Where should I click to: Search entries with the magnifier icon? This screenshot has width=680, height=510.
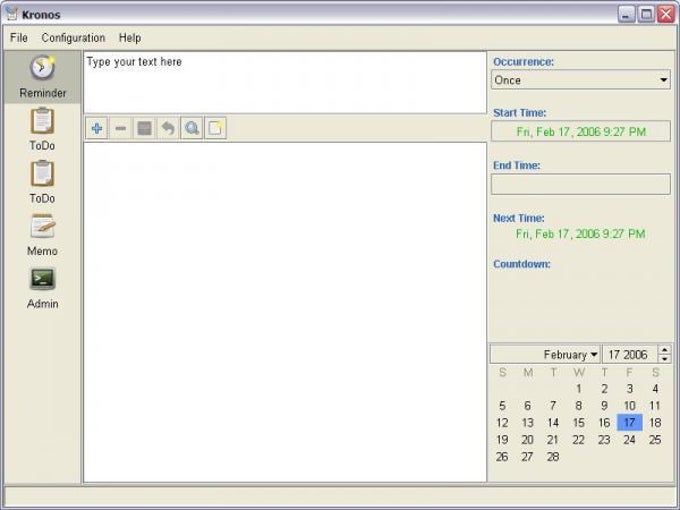coord(192,128)
